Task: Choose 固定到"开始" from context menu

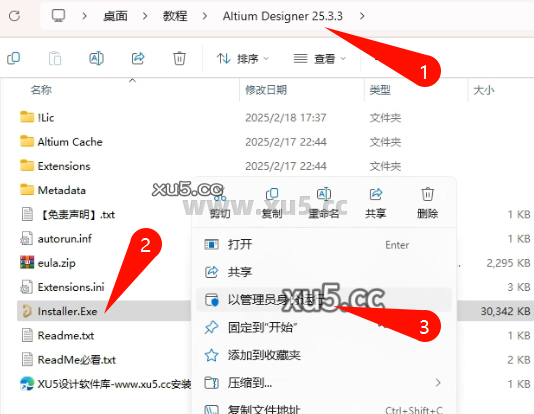Action: pyautogui.click(x=324, y=328)
